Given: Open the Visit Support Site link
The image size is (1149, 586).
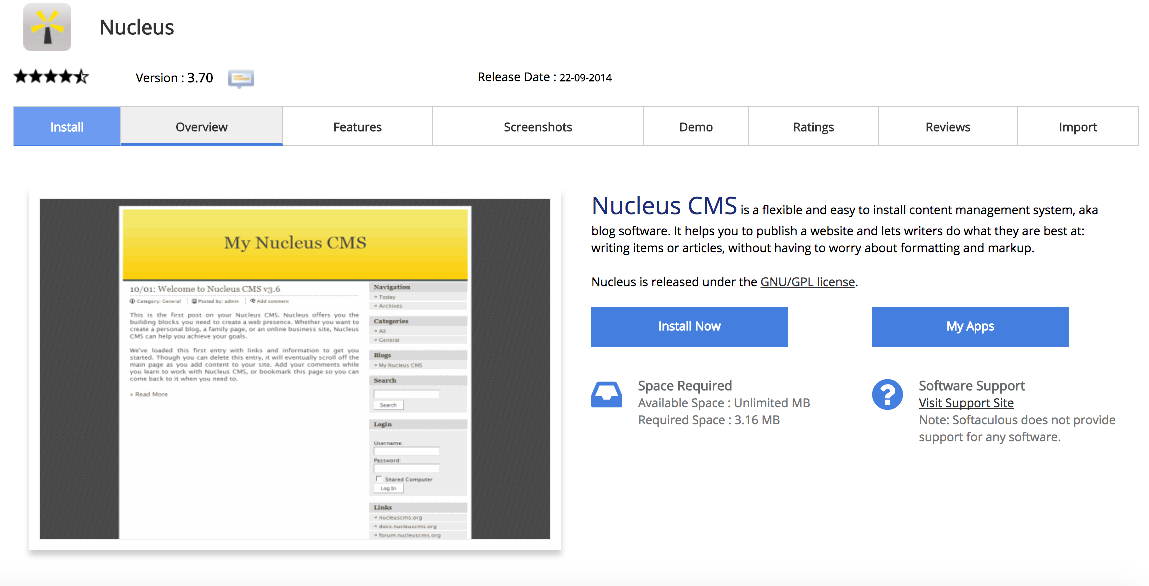Looking at the screenshot, I should [966, 403].
